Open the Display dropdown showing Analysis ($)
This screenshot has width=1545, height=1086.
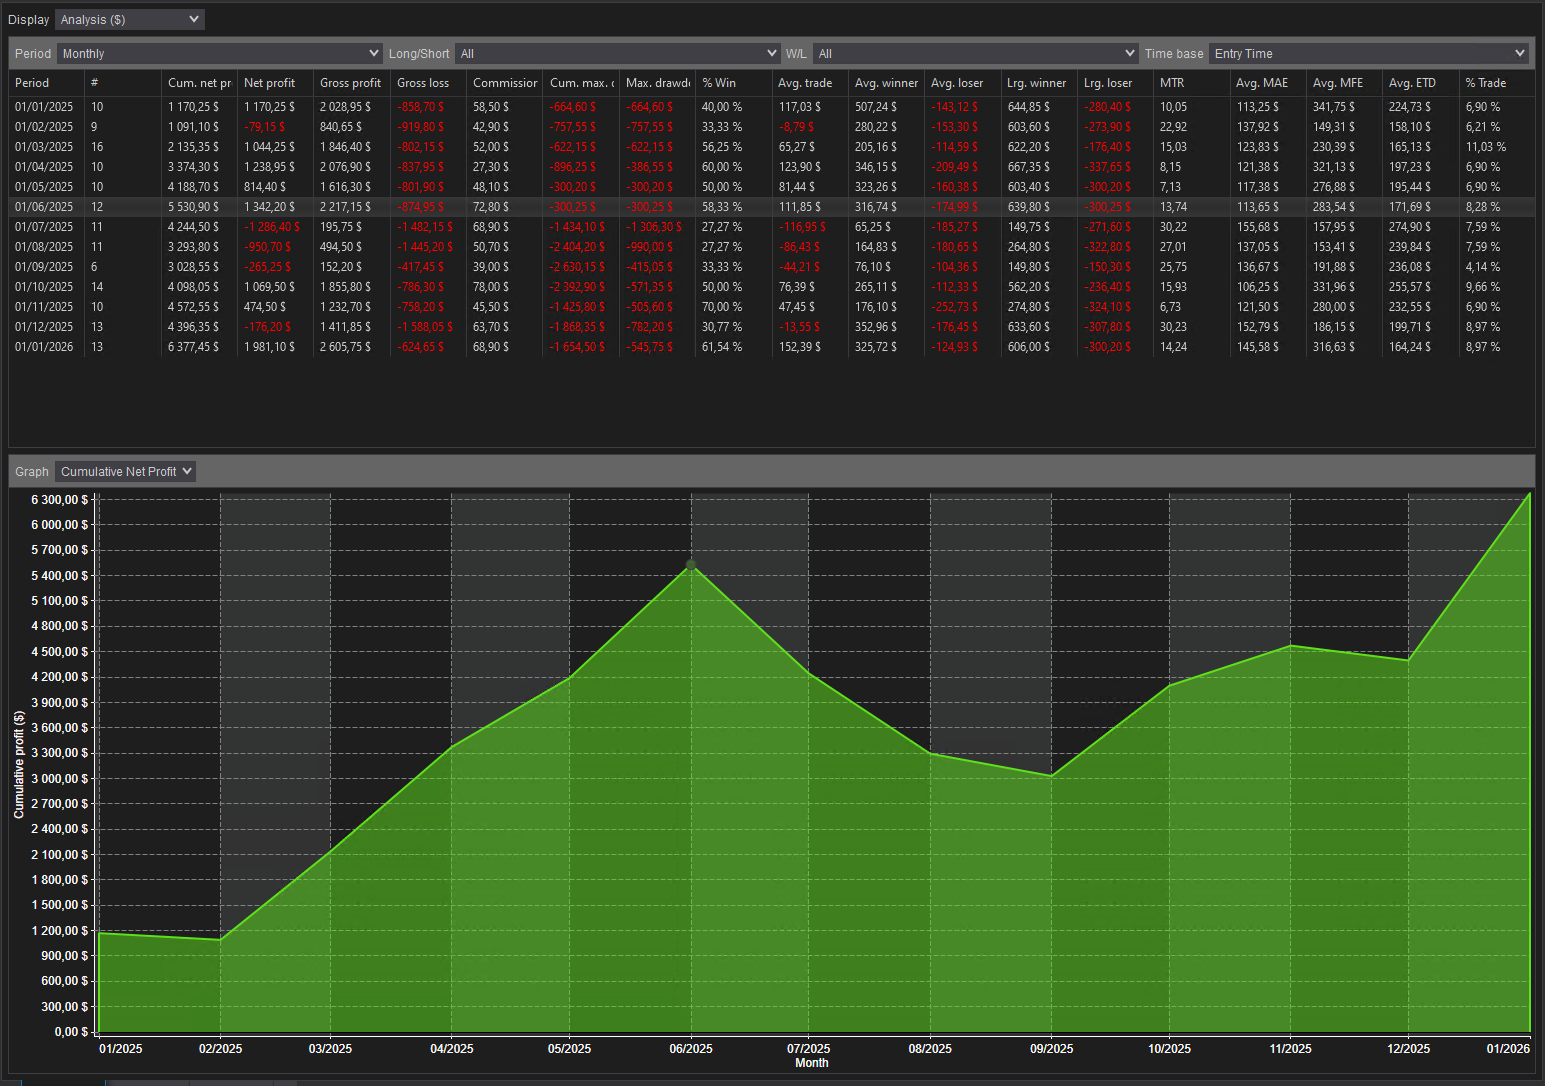129,19
